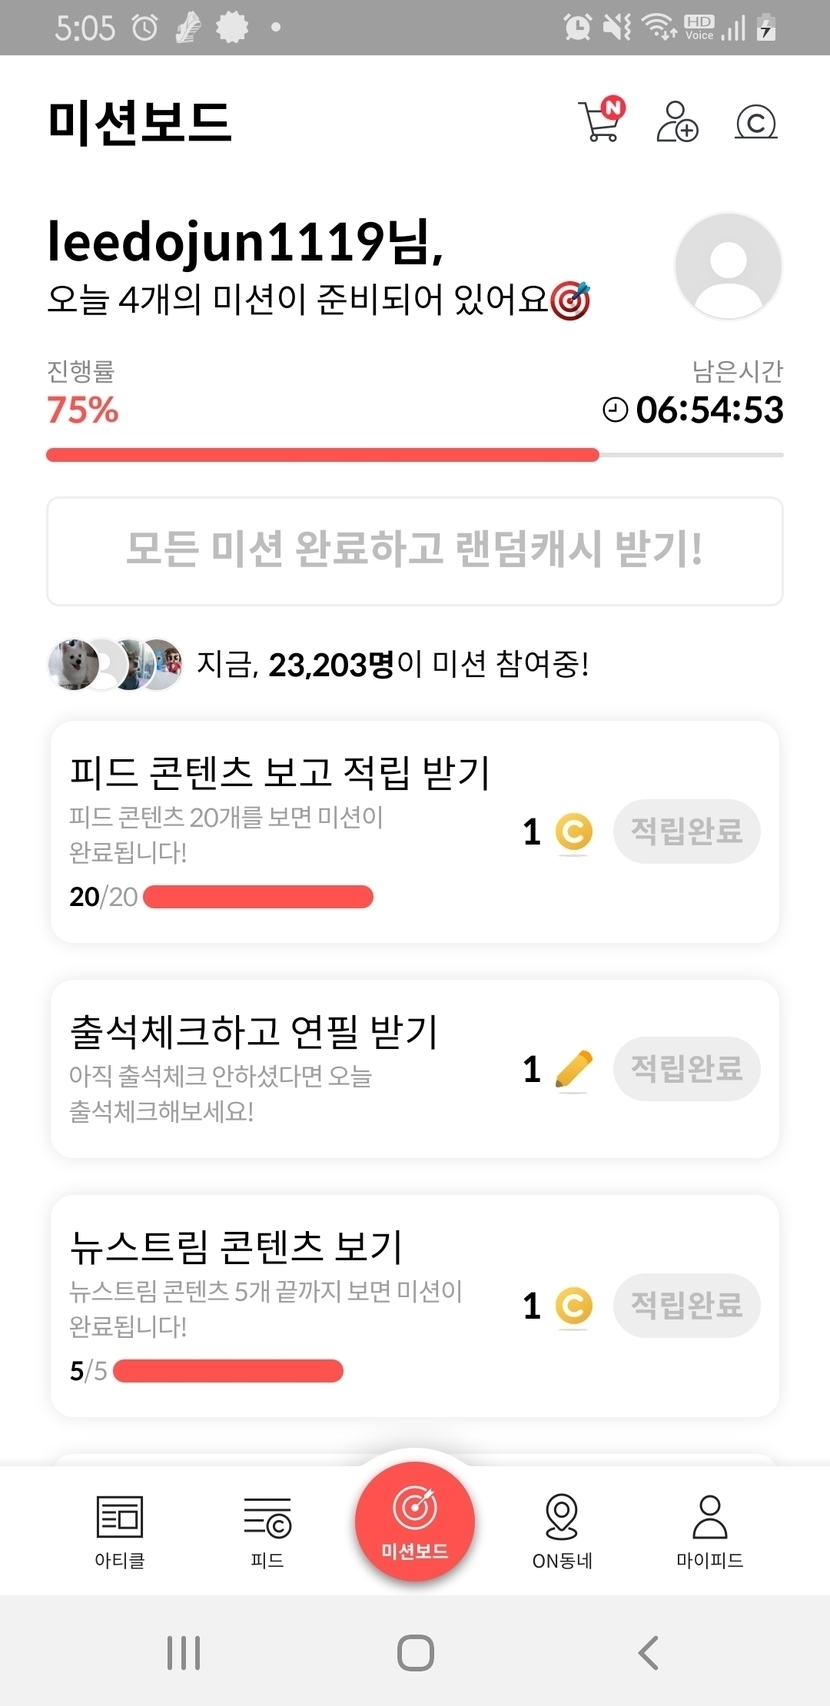Select the 미션보드 center tab
This screenshot has height=1706, width=830.
point(415,1522)
